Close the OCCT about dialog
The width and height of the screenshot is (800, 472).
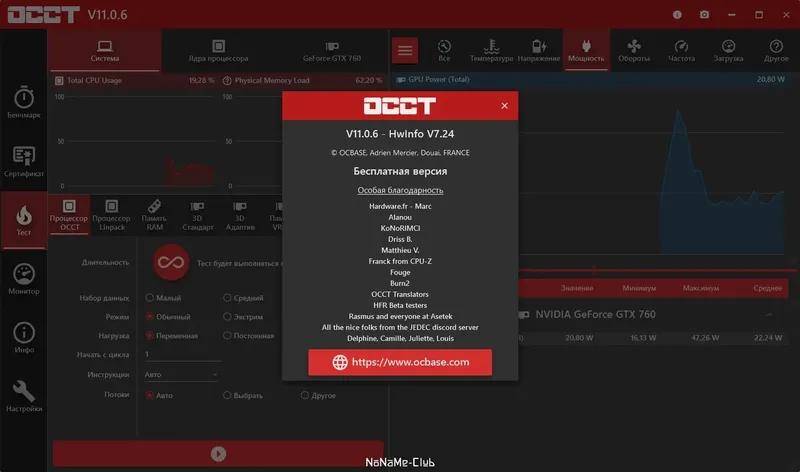505,106
